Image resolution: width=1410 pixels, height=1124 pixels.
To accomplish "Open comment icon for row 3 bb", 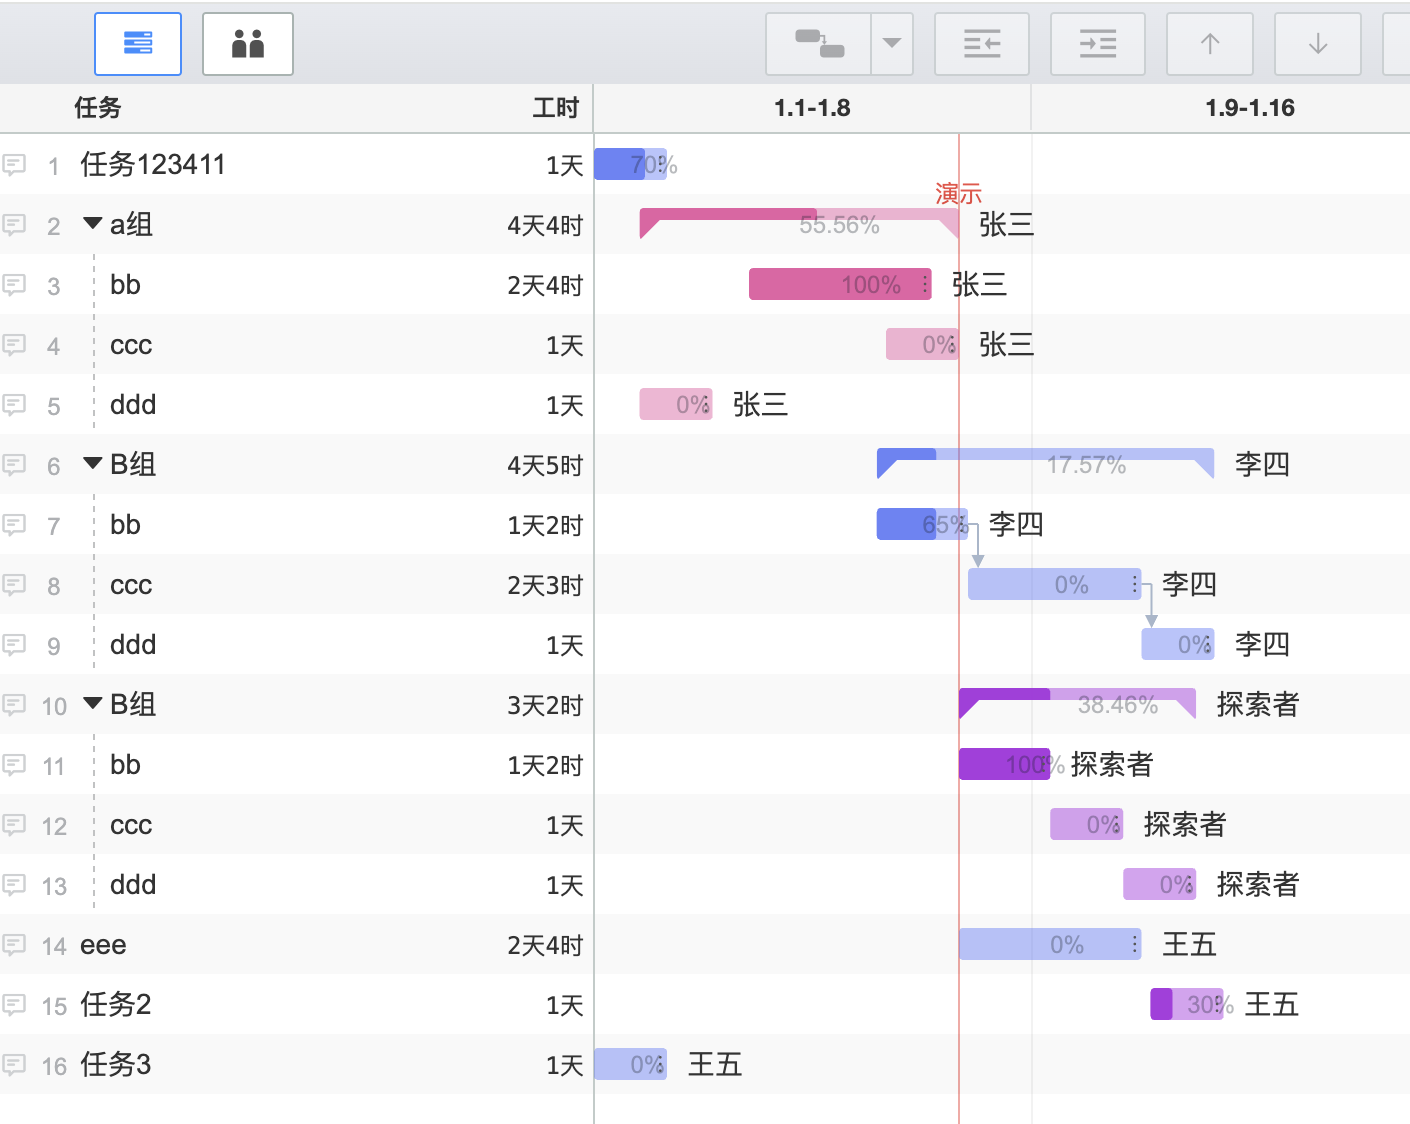I will click(x=14, y=284).
